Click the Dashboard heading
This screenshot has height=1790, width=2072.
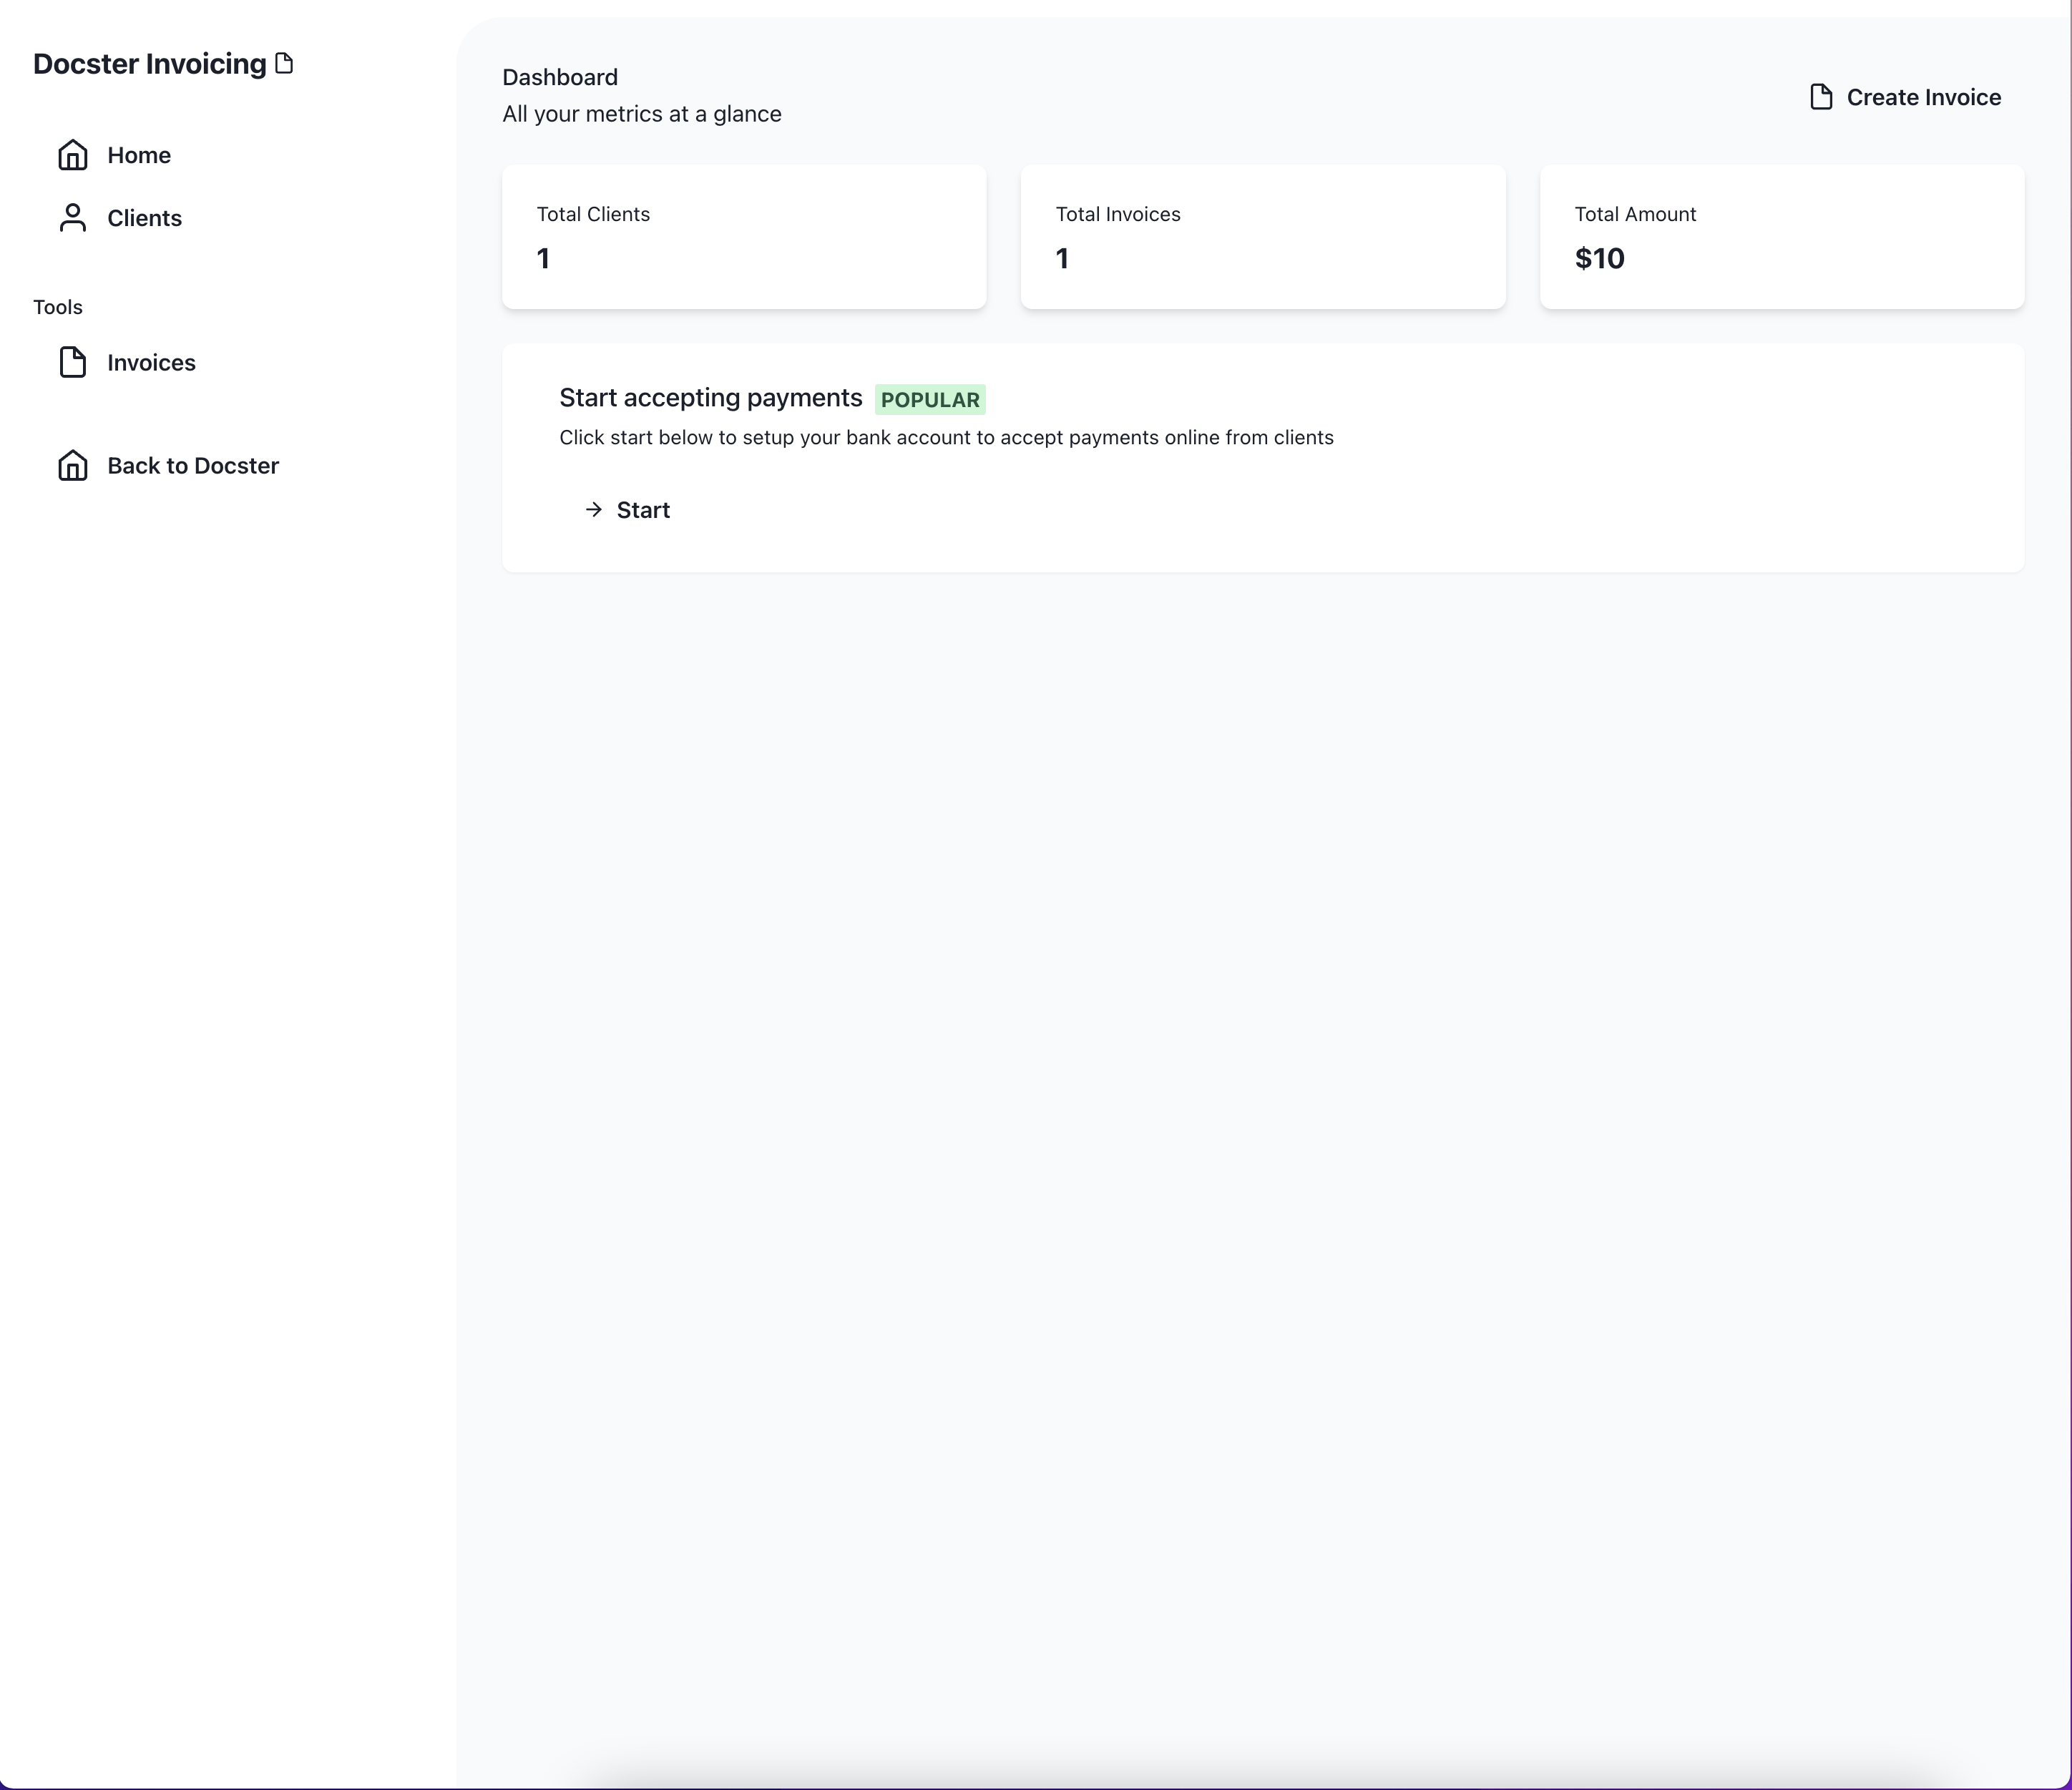tap(559, 77)
